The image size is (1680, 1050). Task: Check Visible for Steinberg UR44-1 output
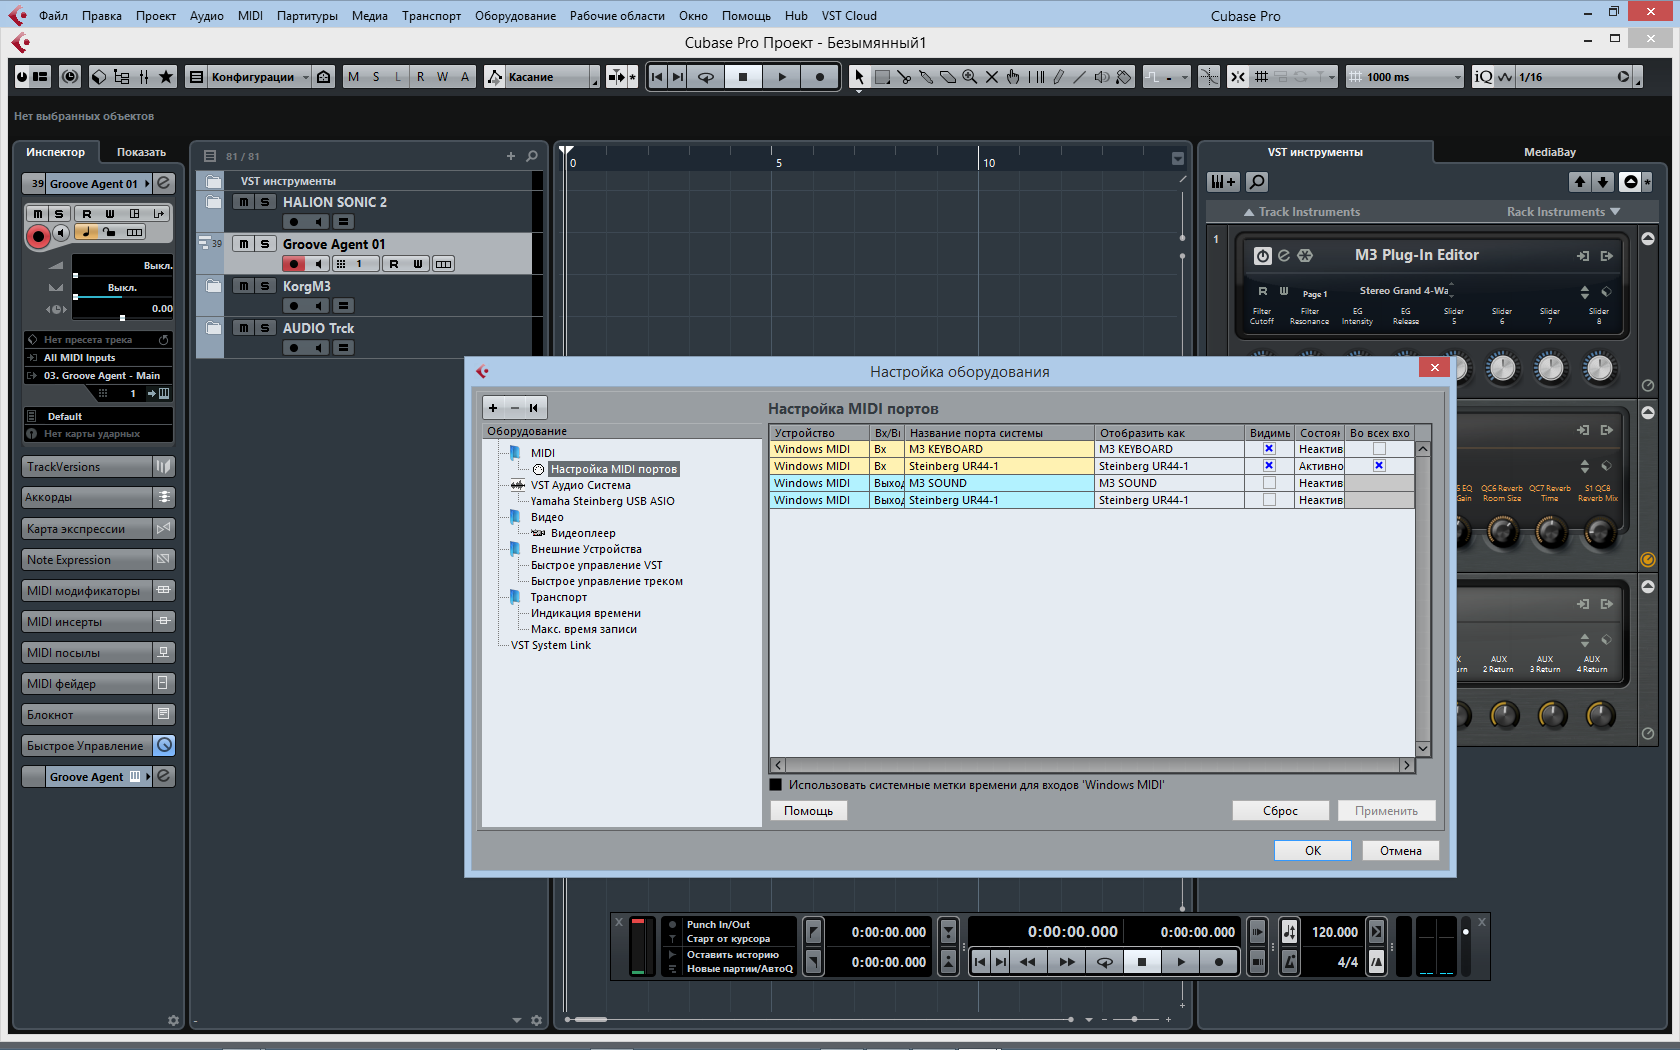1269,500
